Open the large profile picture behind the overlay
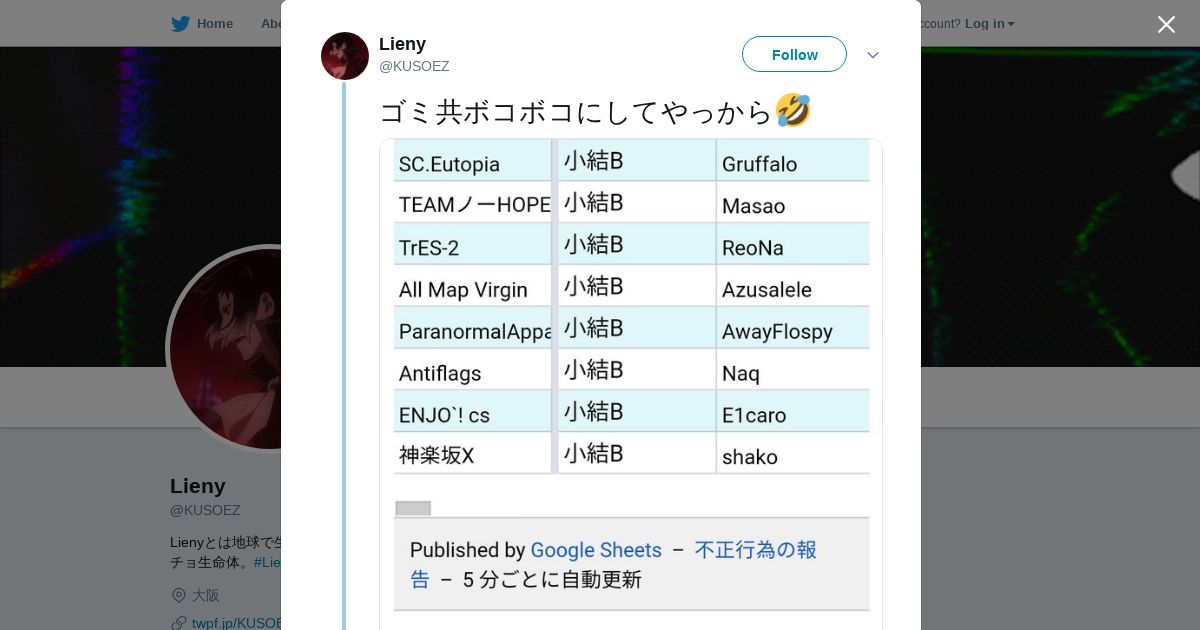 coord(225,348)
